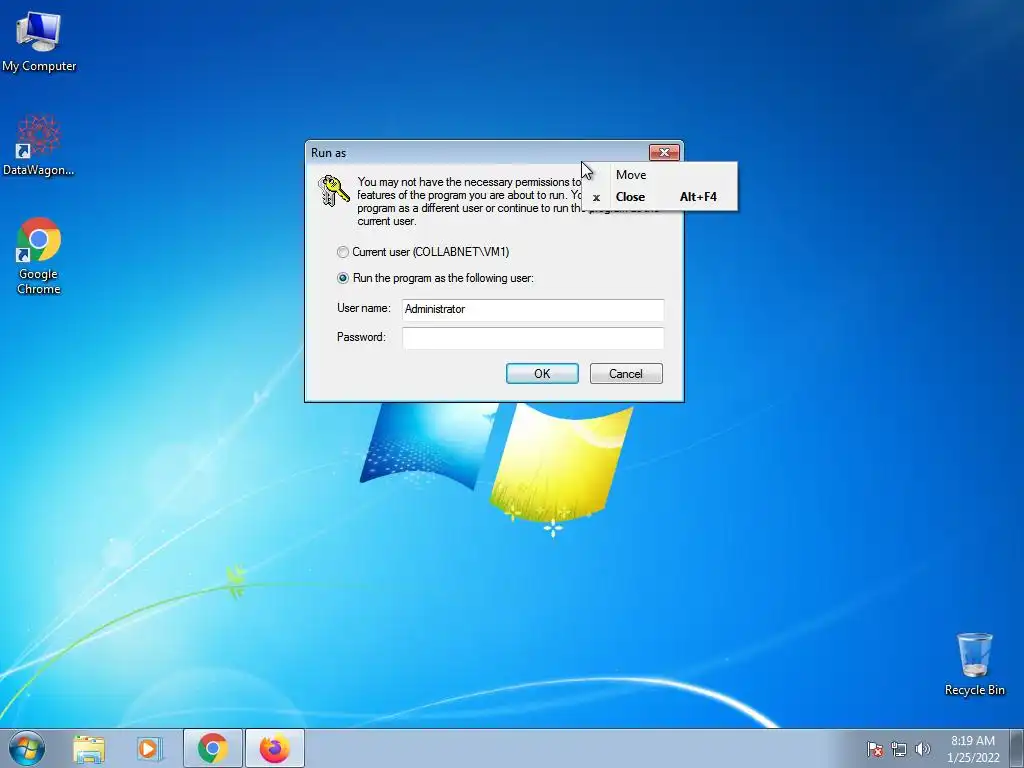1024x768 pixels.
Task: Cancel the Run as dialog
Action: point(626,374)
